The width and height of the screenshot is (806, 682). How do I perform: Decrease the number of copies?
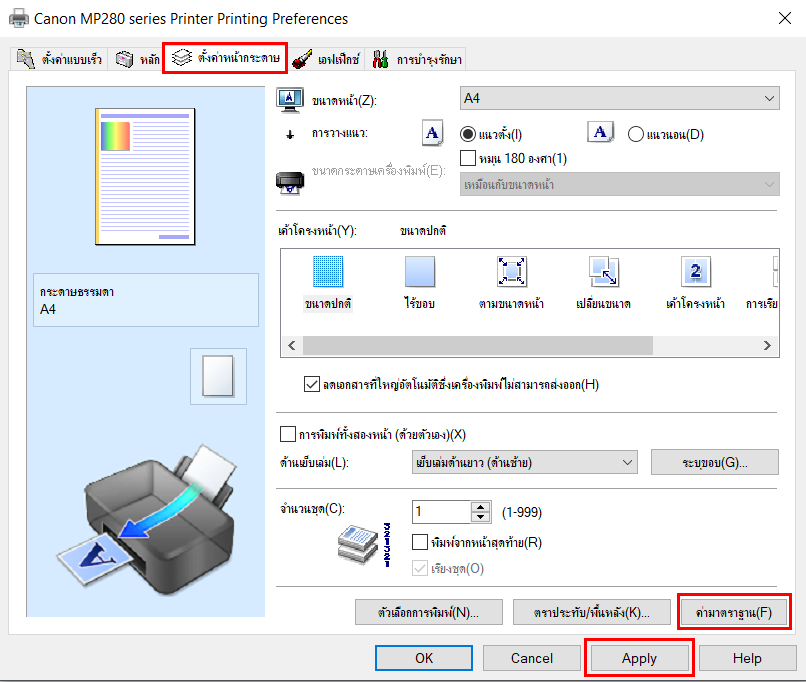click(x=481, y=517)
